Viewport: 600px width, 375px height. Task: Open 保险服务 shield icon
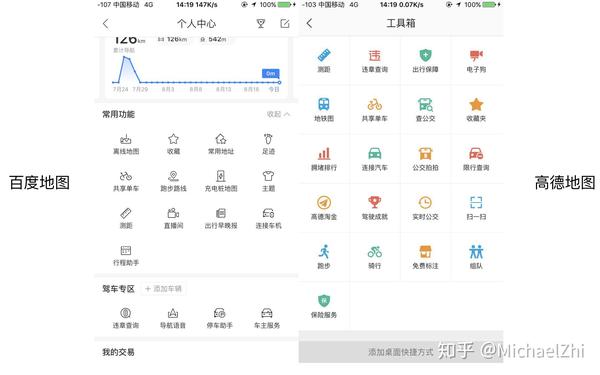point(324,307)
